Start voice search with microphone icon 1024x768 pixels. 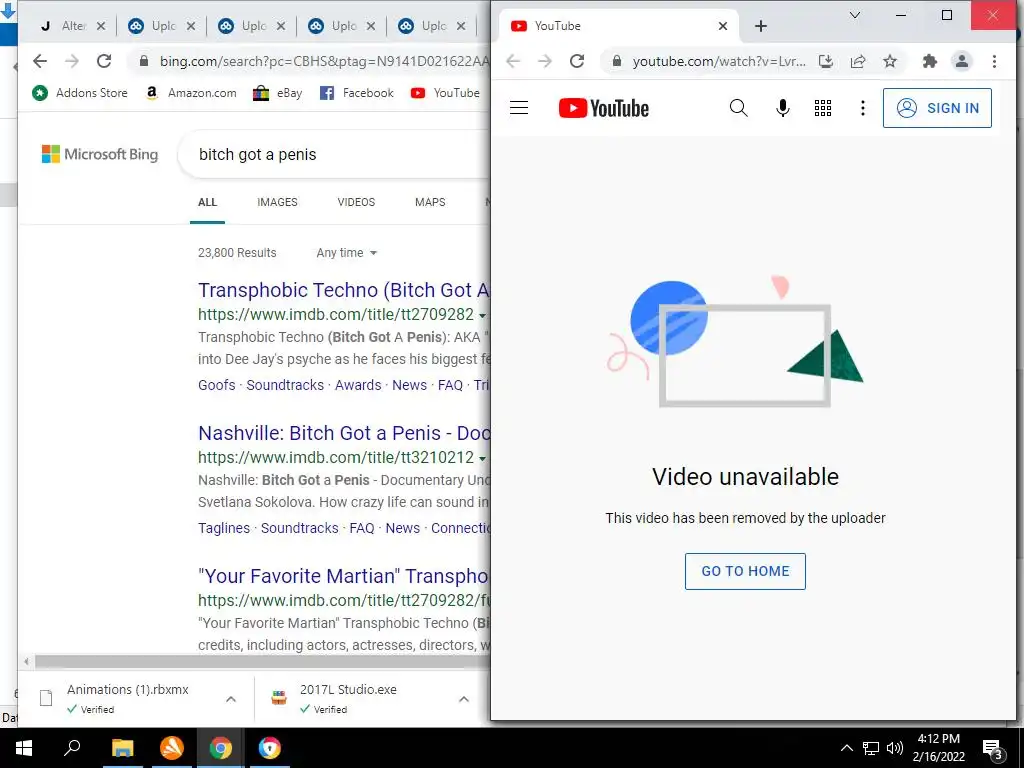tap(782, 108)
